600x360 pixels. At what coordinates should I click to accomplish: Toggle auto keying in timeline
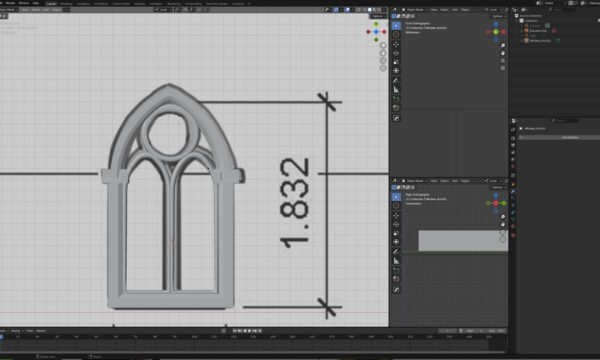click(x=223, y=331)
